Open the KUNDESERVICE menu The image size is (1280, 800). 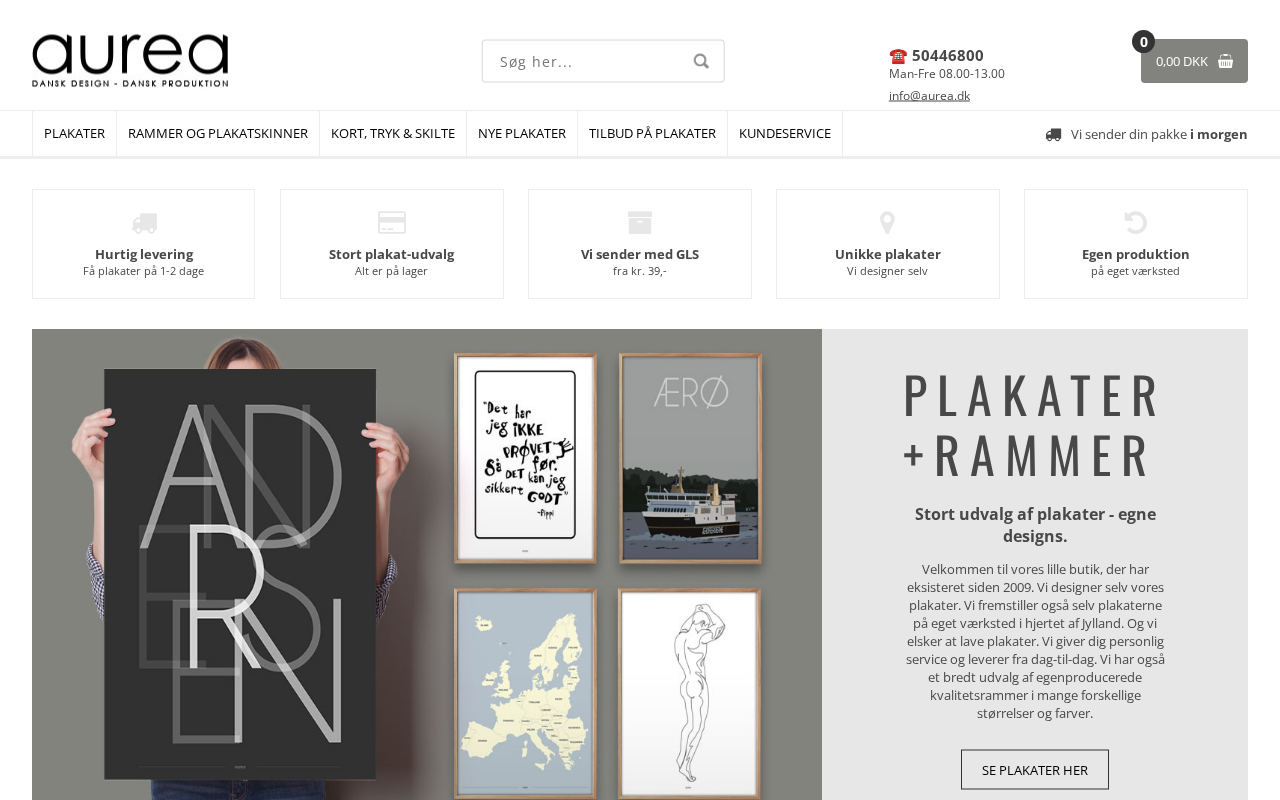tap(785, 133)
